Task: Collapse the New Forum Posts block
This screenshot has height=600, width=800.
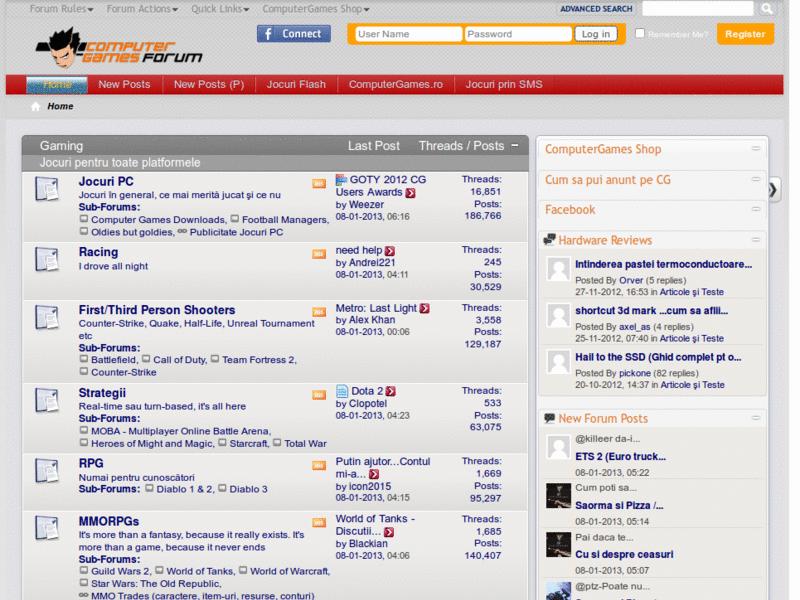Action: point(756,418)
